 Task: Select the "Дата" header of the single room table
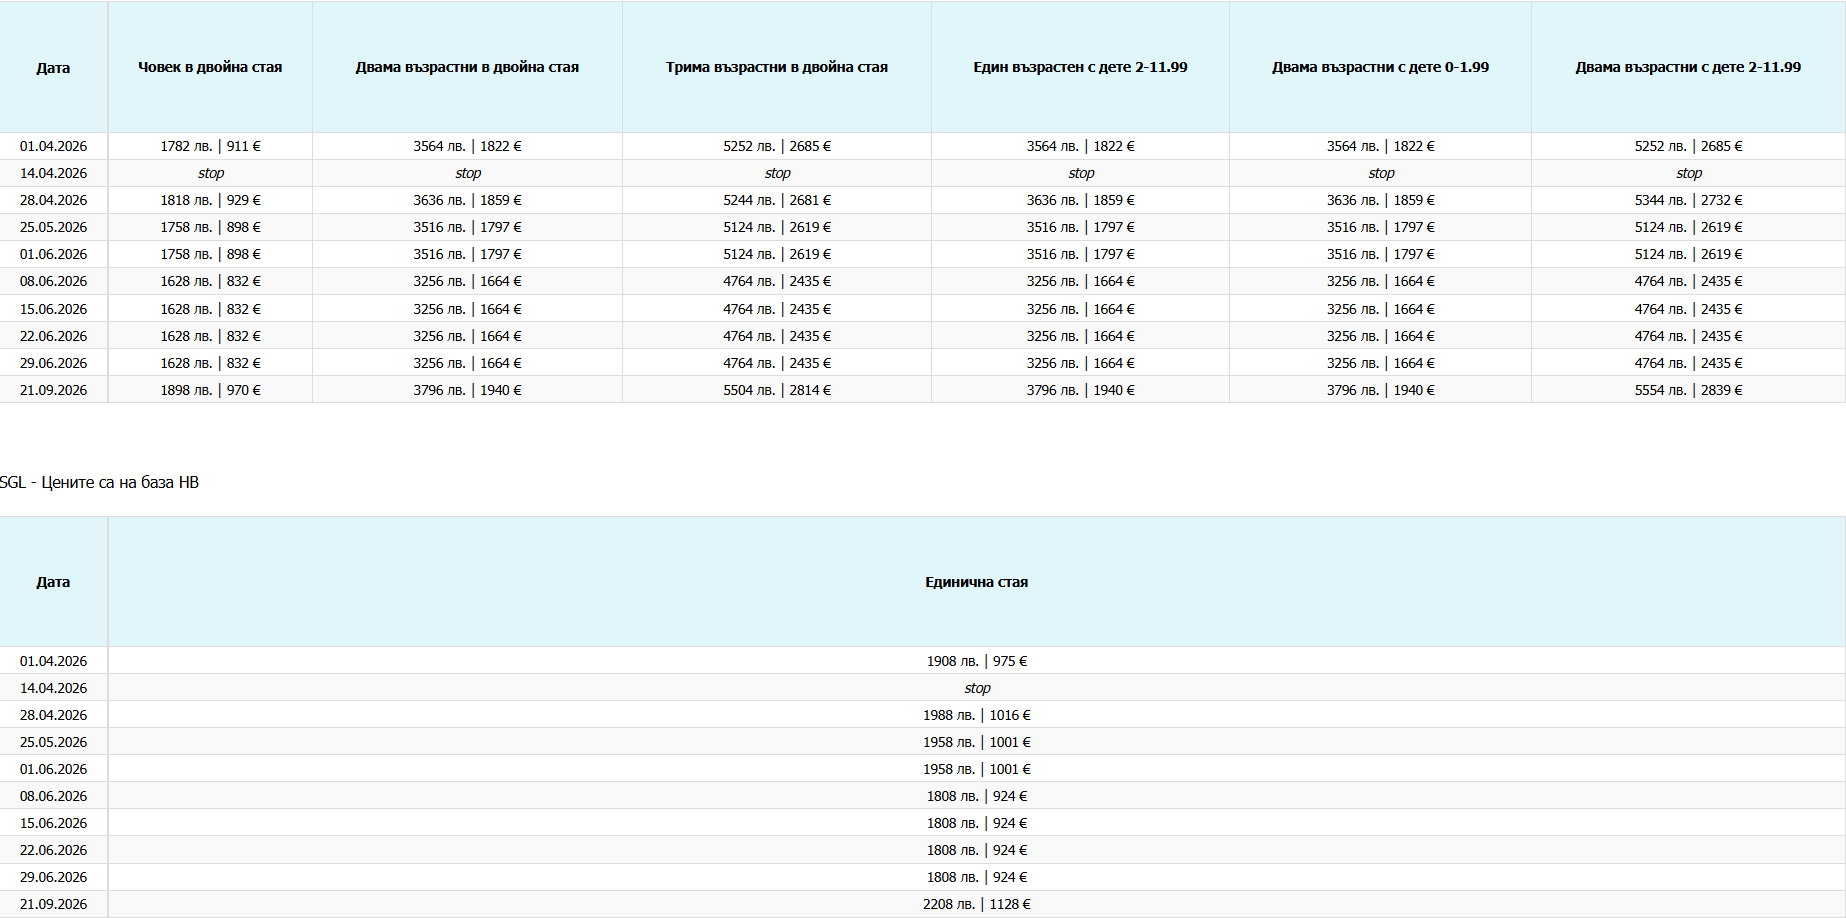click(x=53, y=582)
